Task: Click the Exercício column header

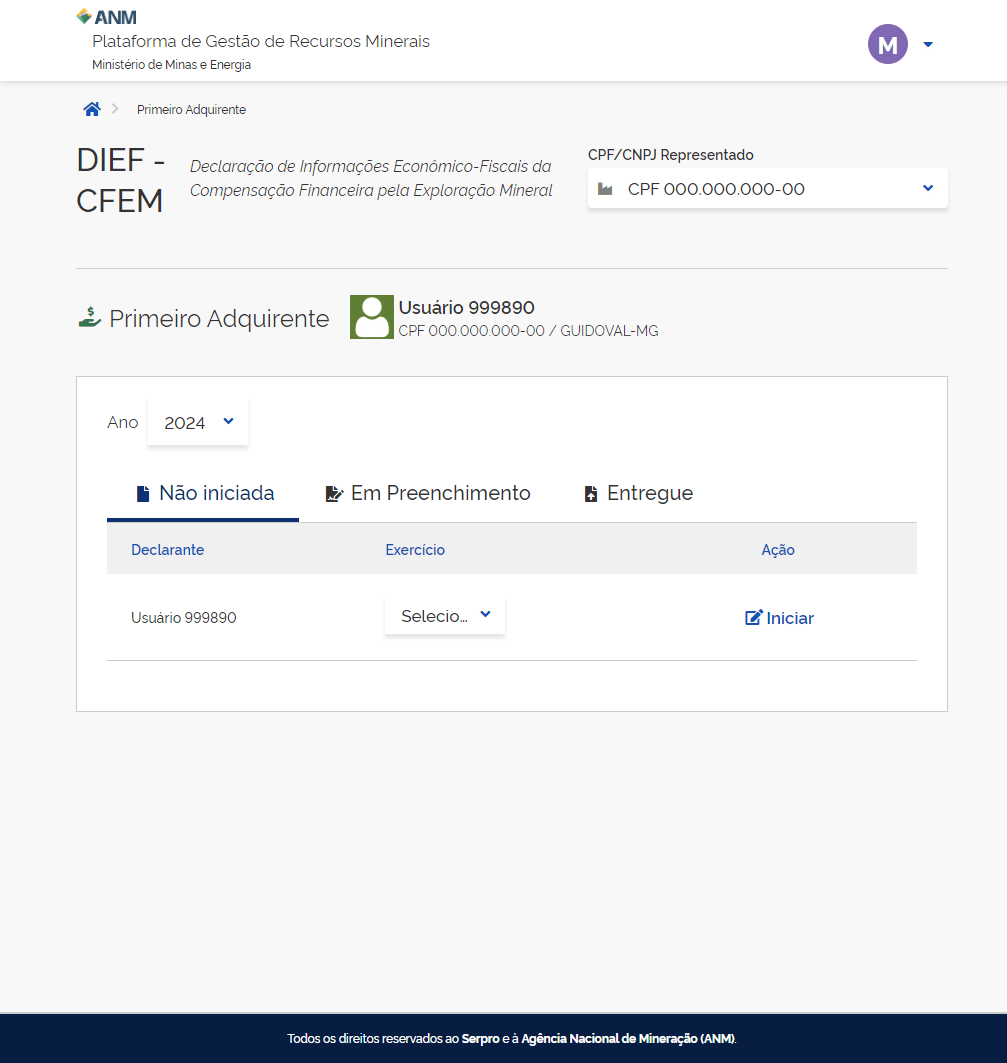Action: tap(415, 550)
